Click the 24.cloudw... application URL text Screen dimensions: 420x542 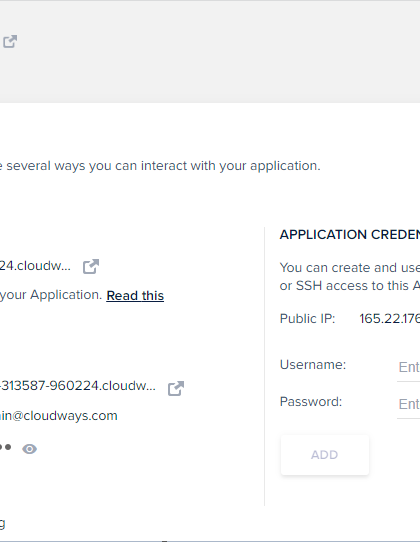(x=35, y=266)
